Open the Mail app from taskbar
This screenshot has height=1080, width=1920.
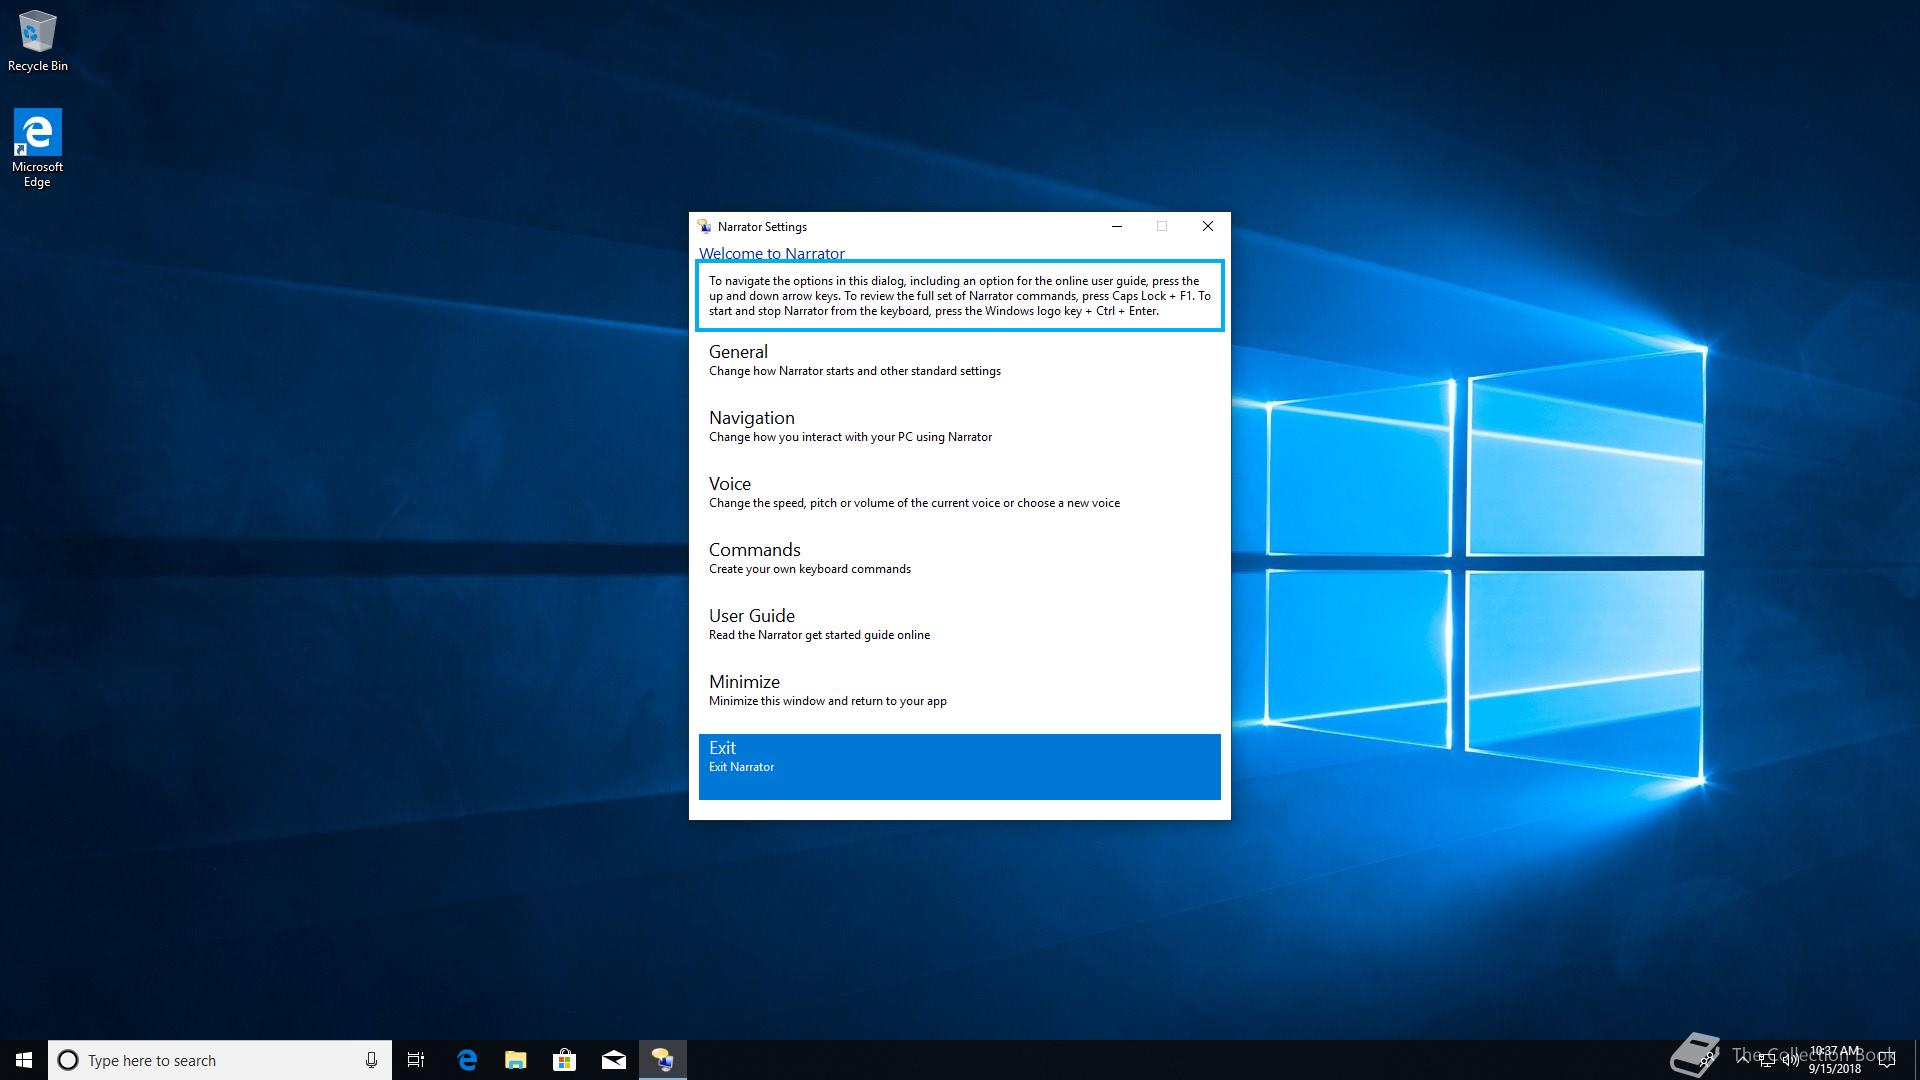click(x=613, y=1060)
